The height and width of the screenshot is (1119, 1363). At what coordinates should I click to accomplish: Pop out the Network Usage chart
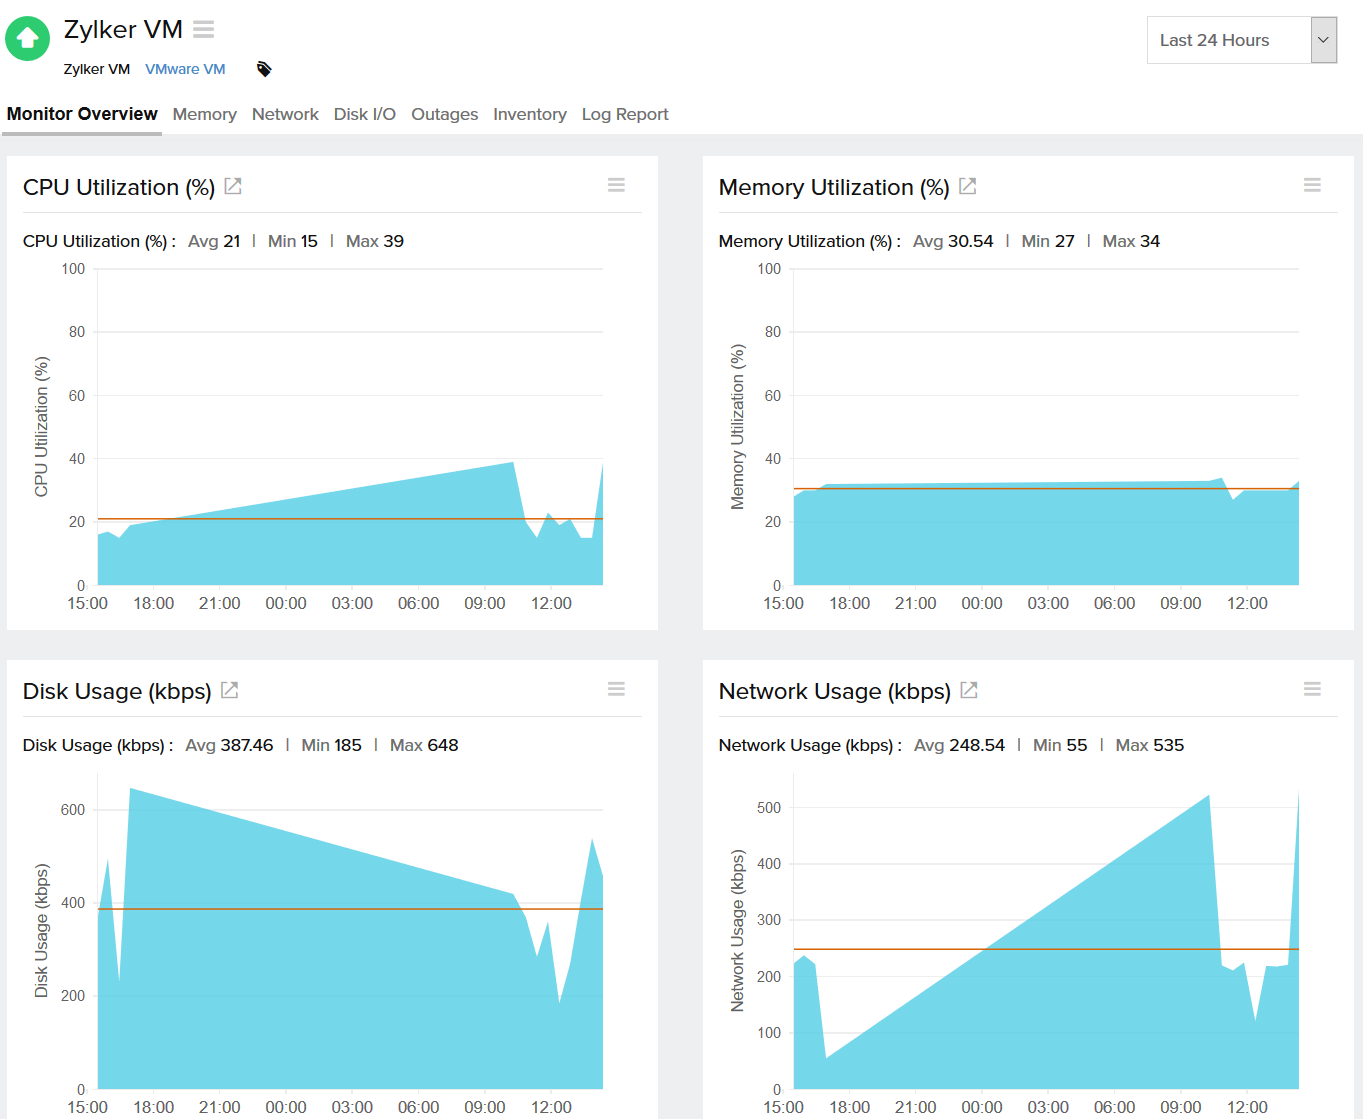[968, 690]
